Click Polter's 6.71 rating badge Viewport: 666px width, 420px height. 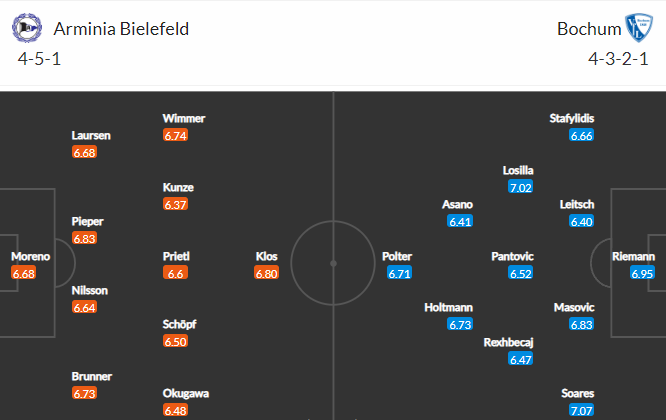coord(399,273)
